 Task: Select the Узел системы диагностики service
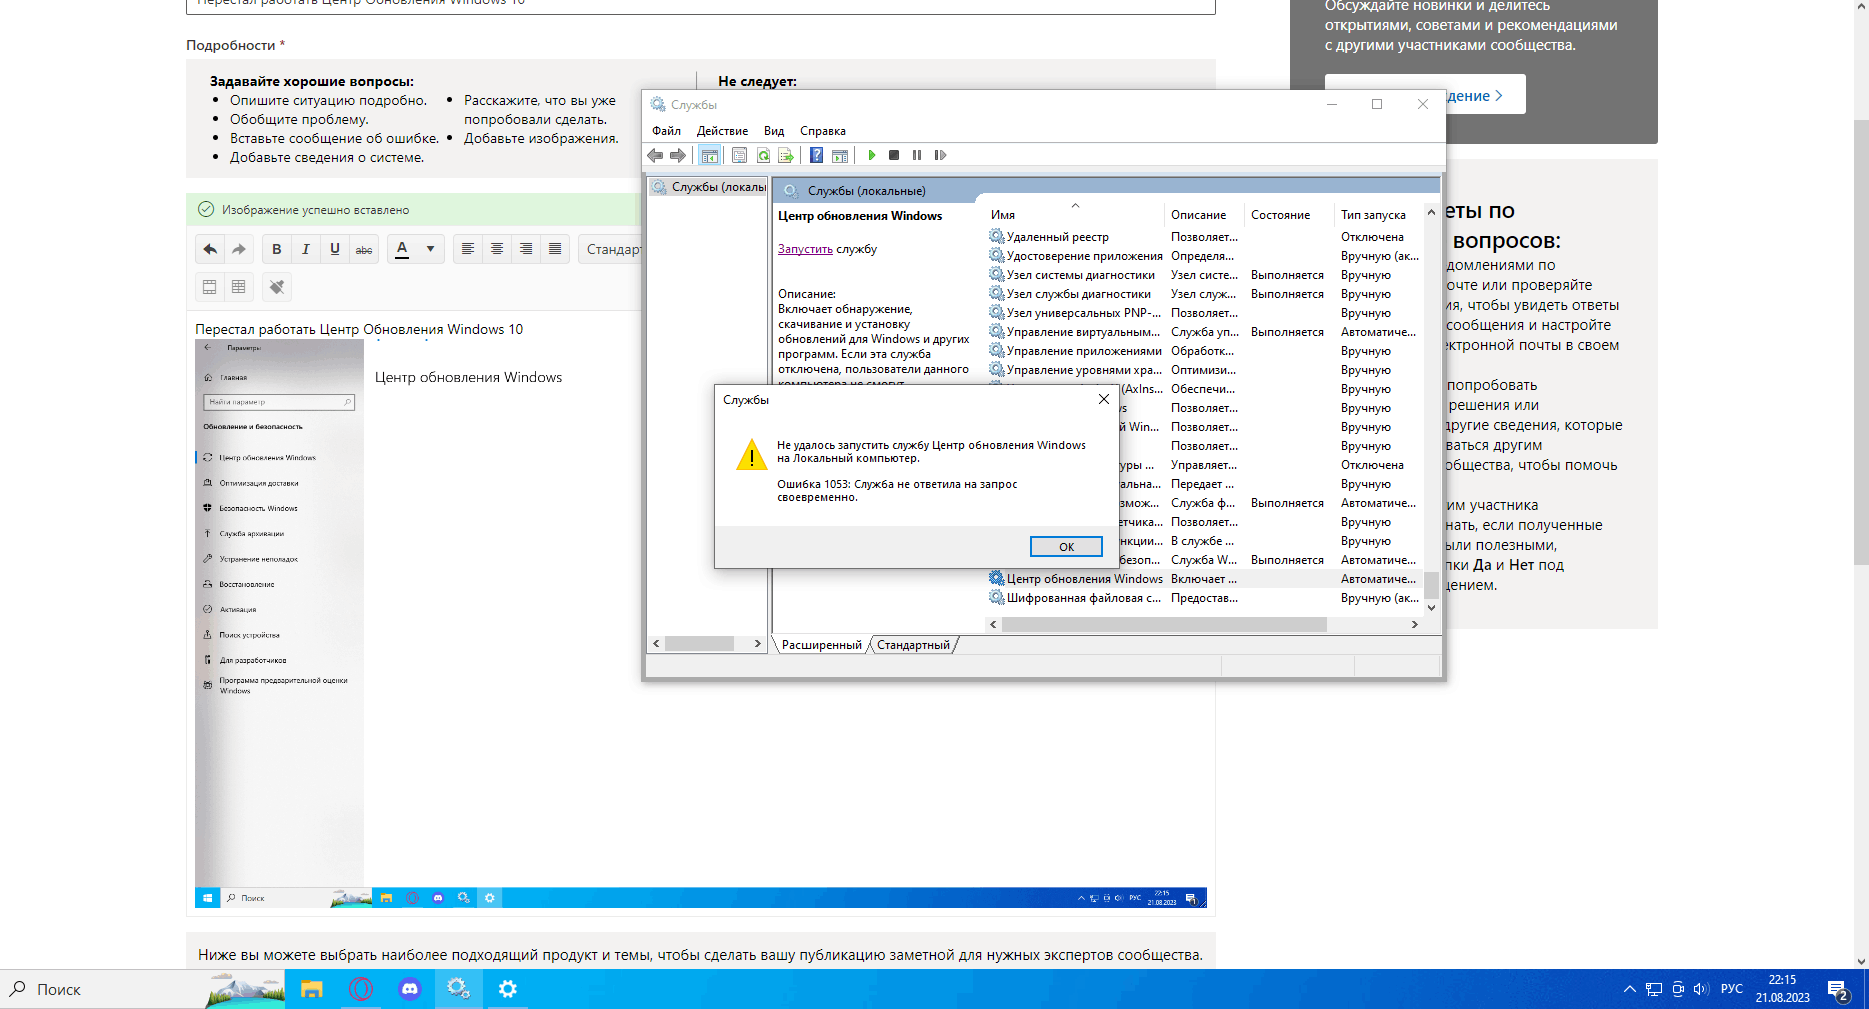point(1204,275)
